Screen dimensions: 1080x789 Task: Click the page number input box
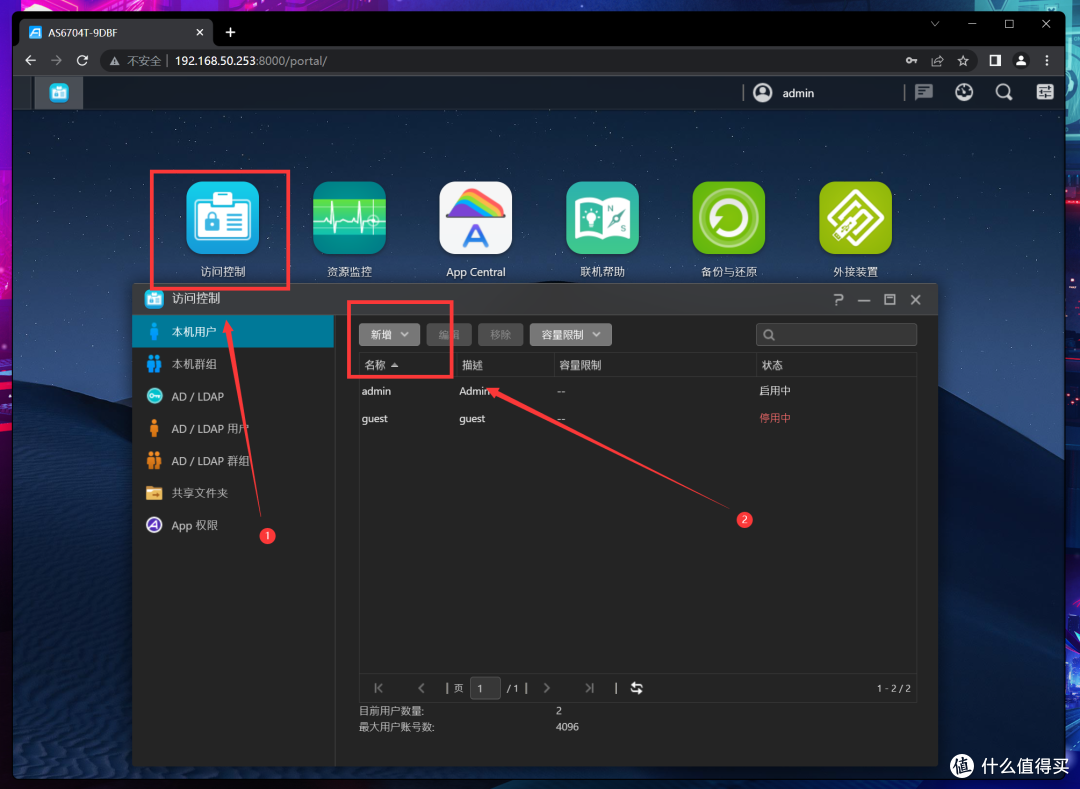pyautogui.click(x=485, y=688)
